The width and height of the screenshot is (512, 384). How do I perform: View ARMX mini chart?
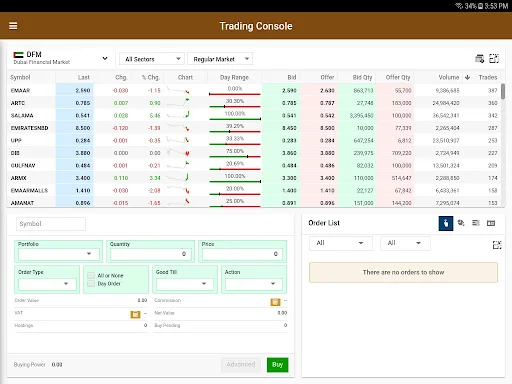(x=178, y=178)
